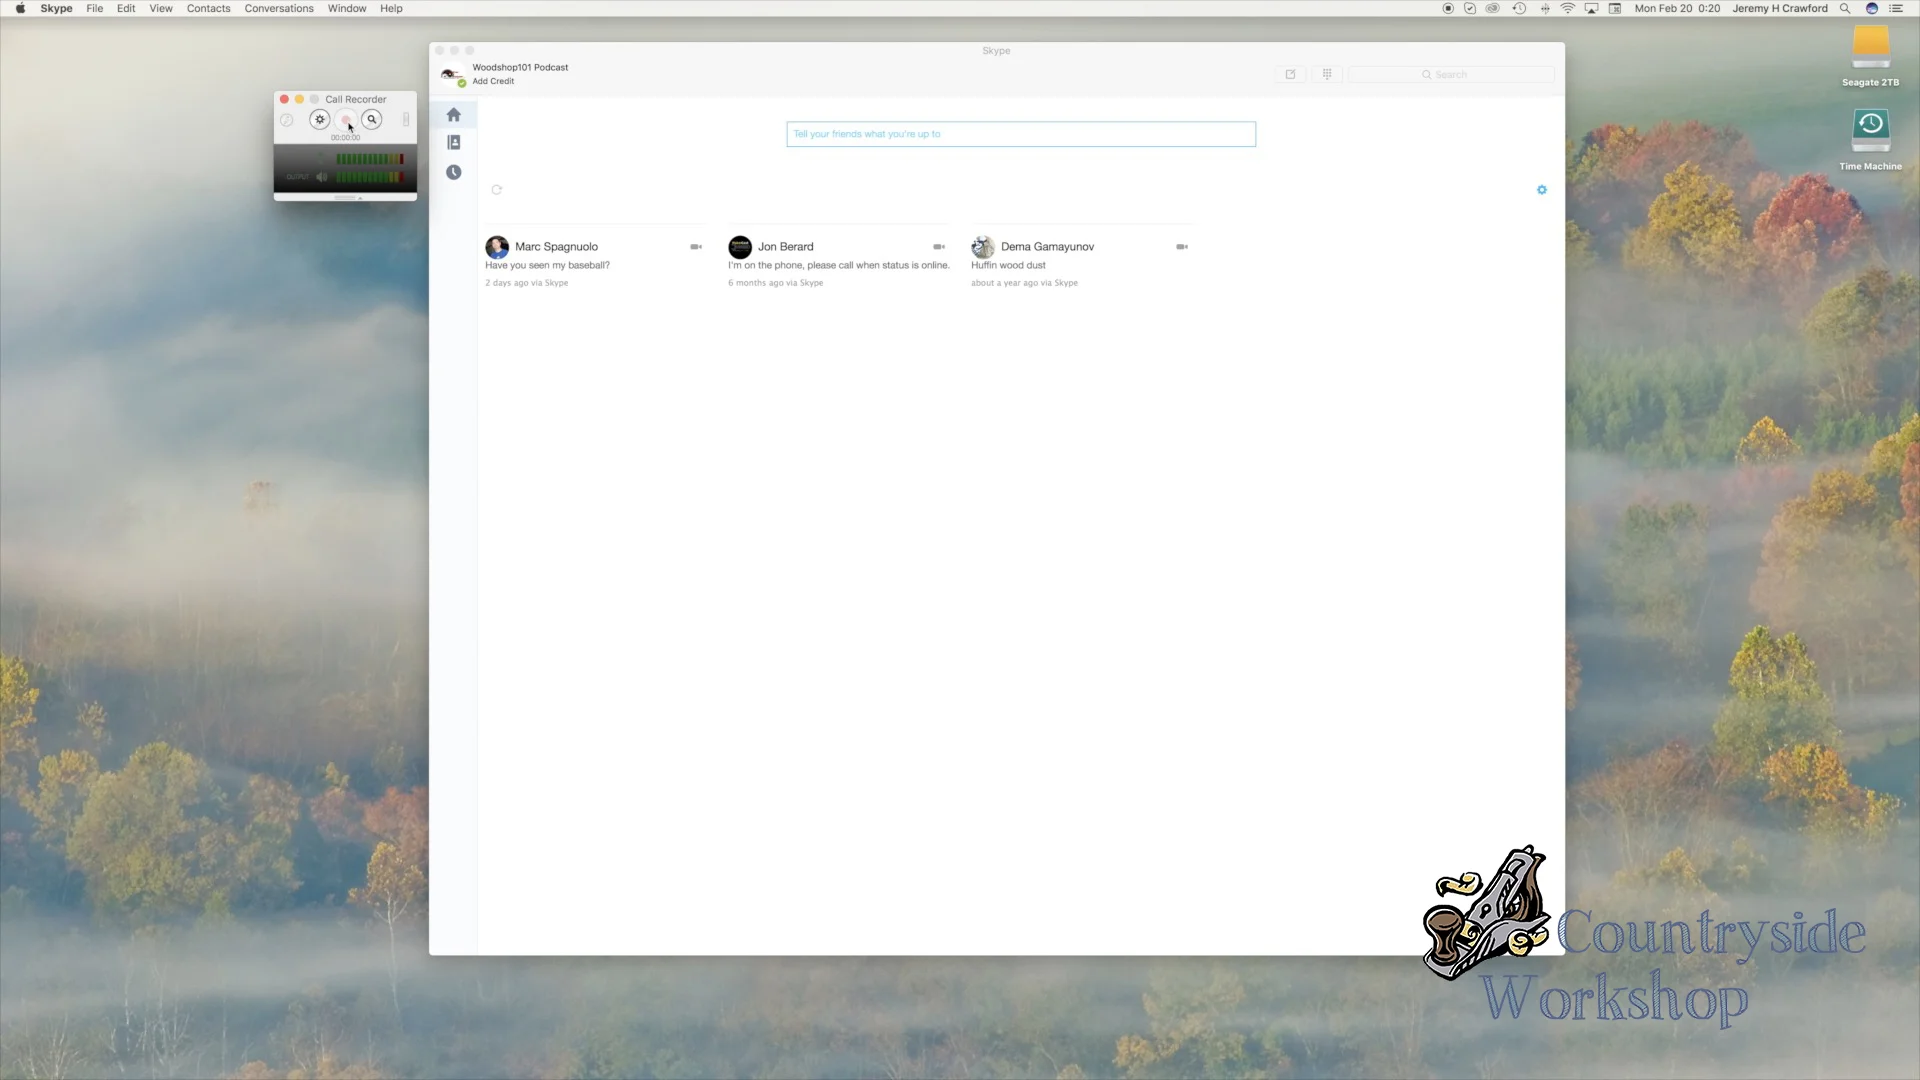Click the mood message field 'Tell your friends'

tap(1021, 134)
